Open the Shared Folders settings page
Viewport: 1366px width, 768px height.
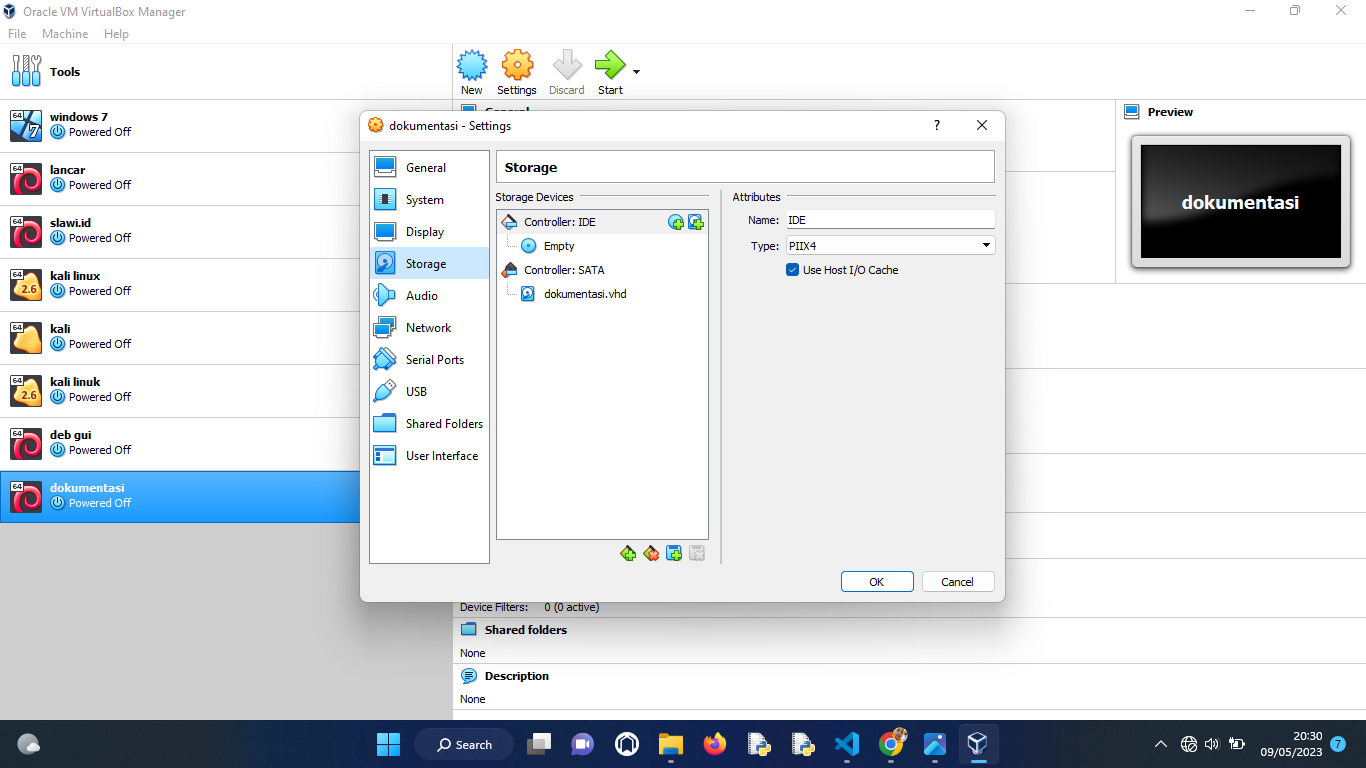coord(429,424)
